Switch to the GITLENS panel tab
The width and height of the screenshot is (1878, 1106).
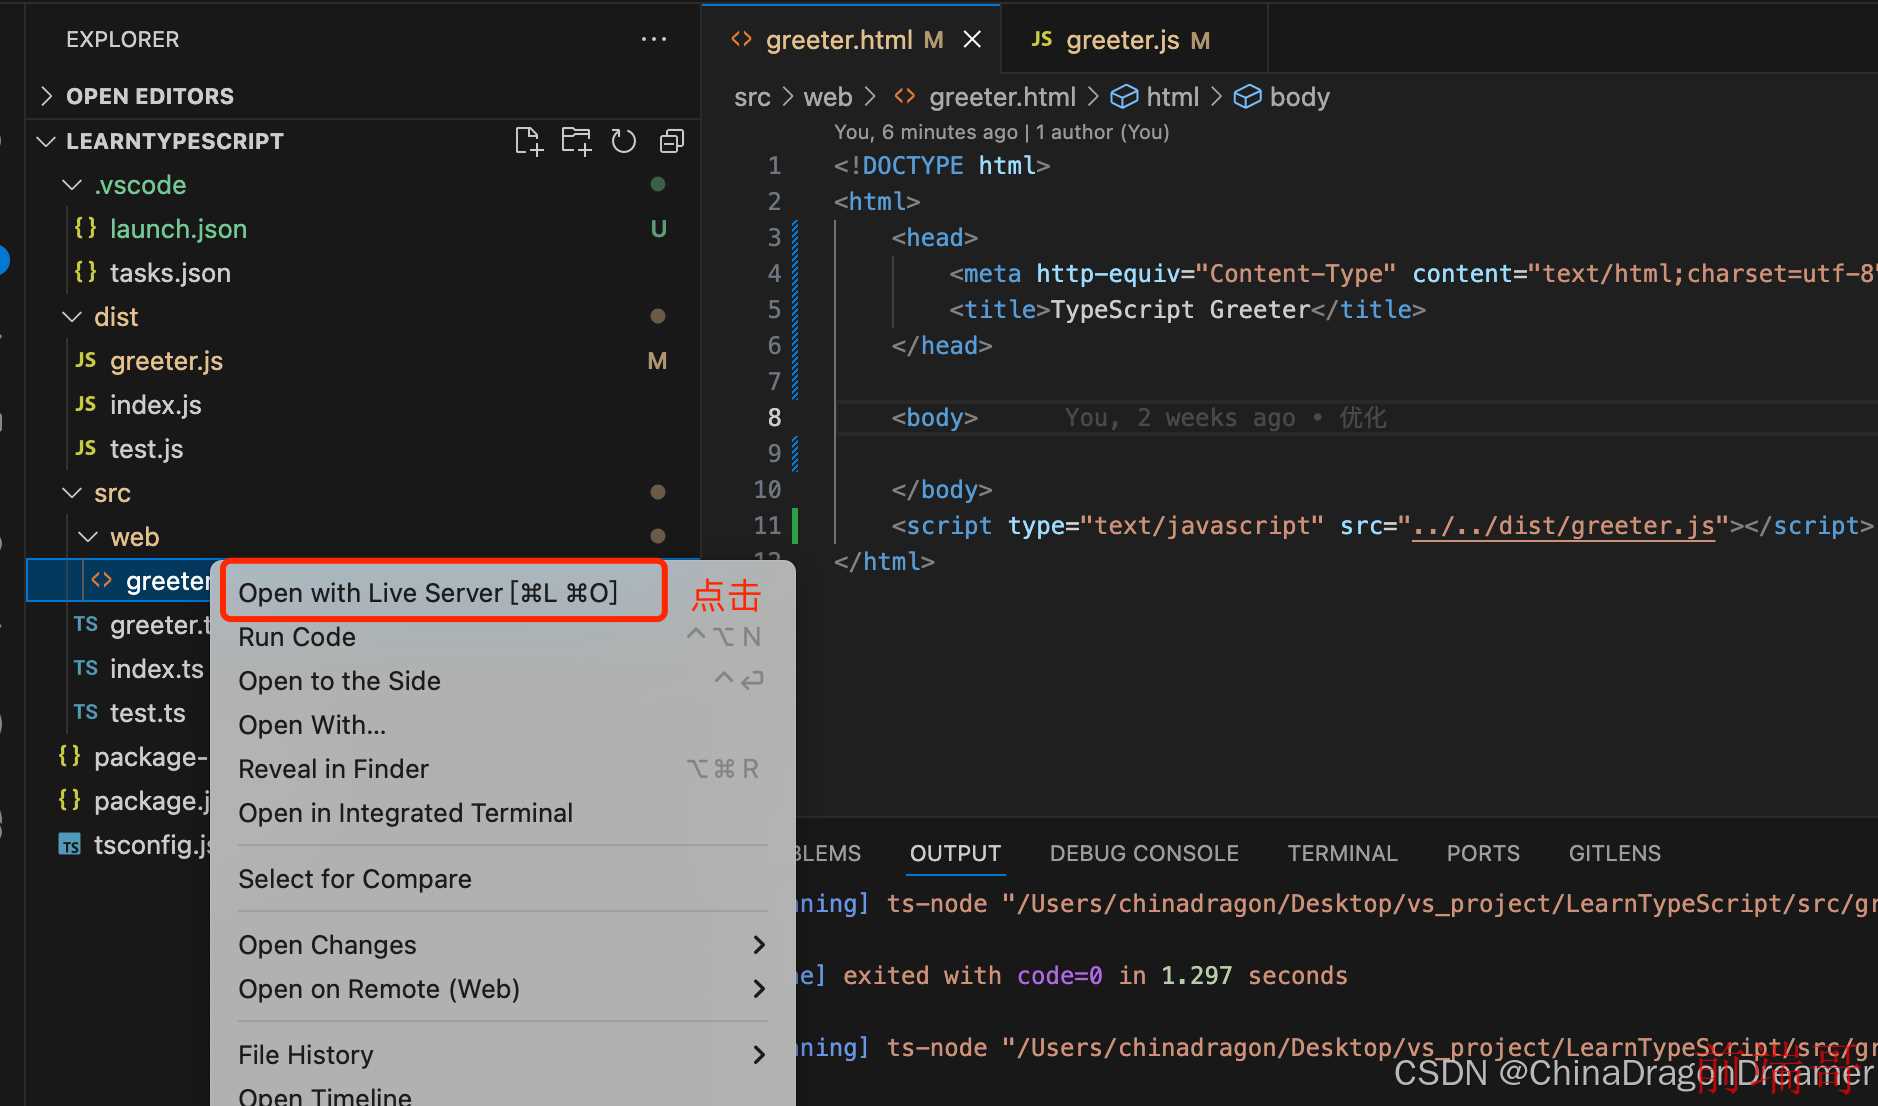tap(1614, 853)
